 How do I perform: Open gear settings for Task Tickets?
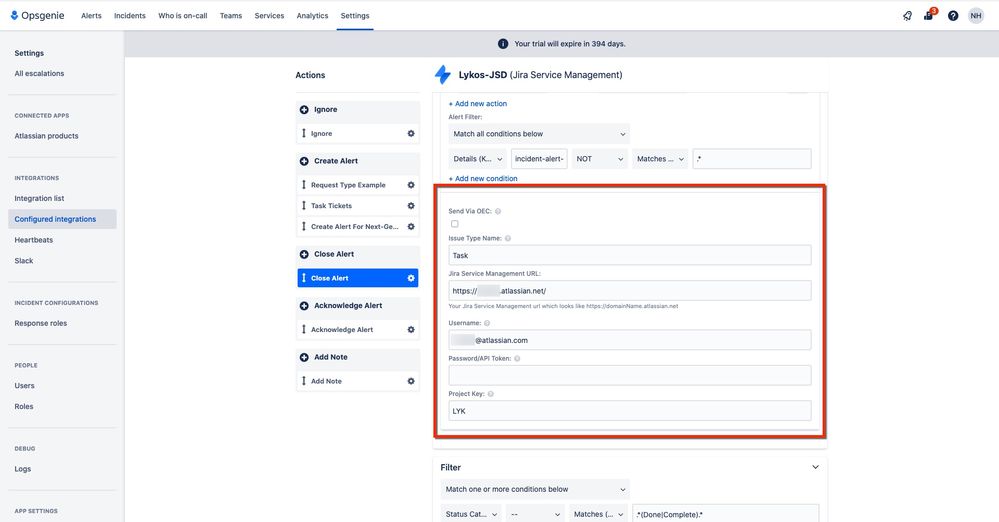click(x=411, y=206)
